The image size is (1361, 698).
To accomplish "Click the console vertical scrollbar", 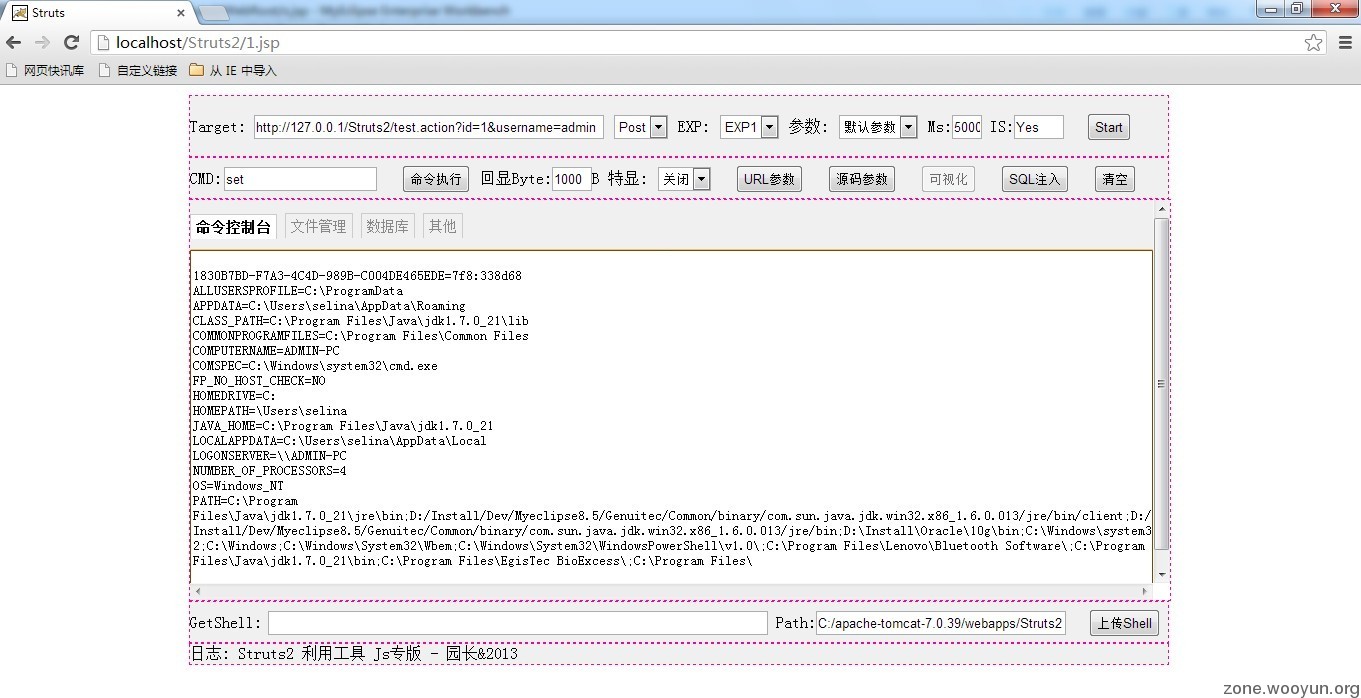I will coord(1161,383).
